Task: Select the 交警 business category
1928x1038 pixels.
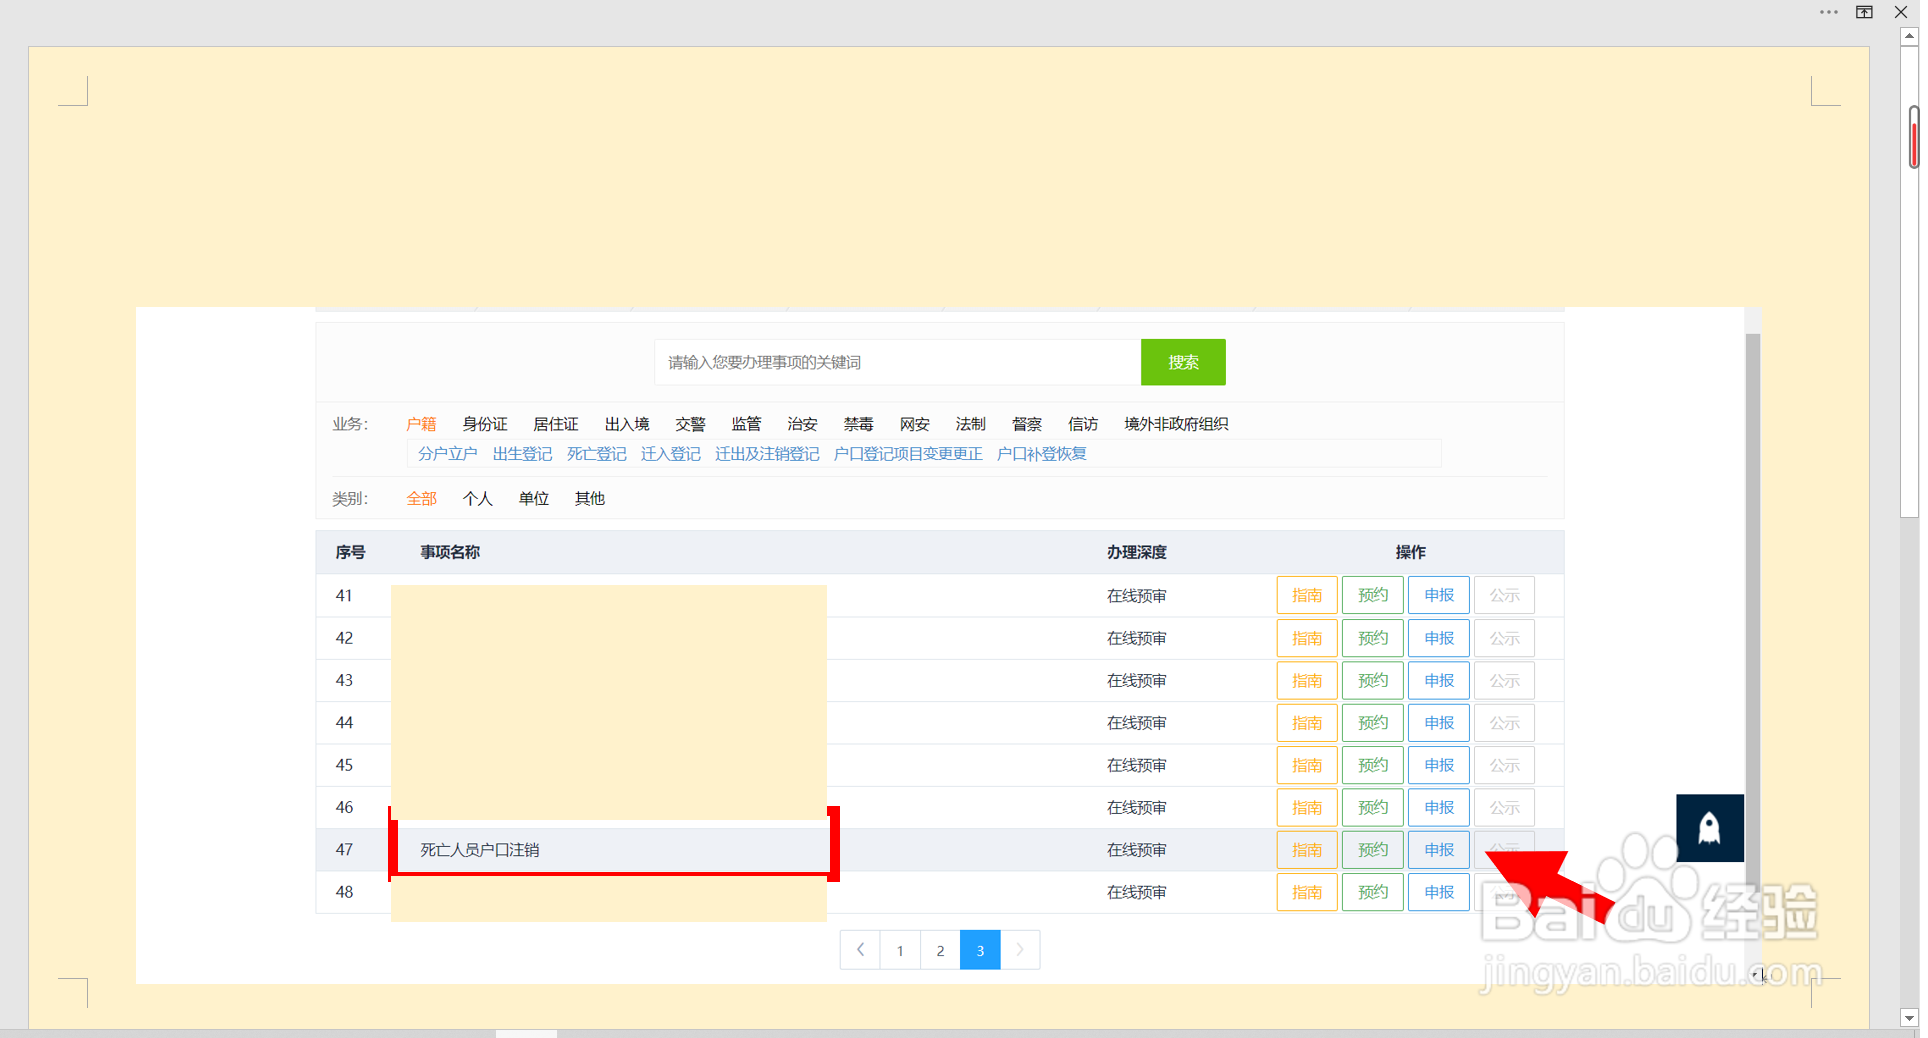Action: coord(690,424)
